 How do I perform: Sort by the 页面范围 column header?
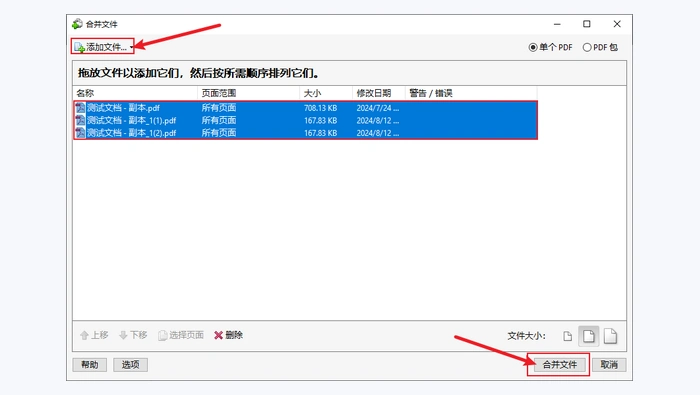pyautogui.click(x=248, y=93)
